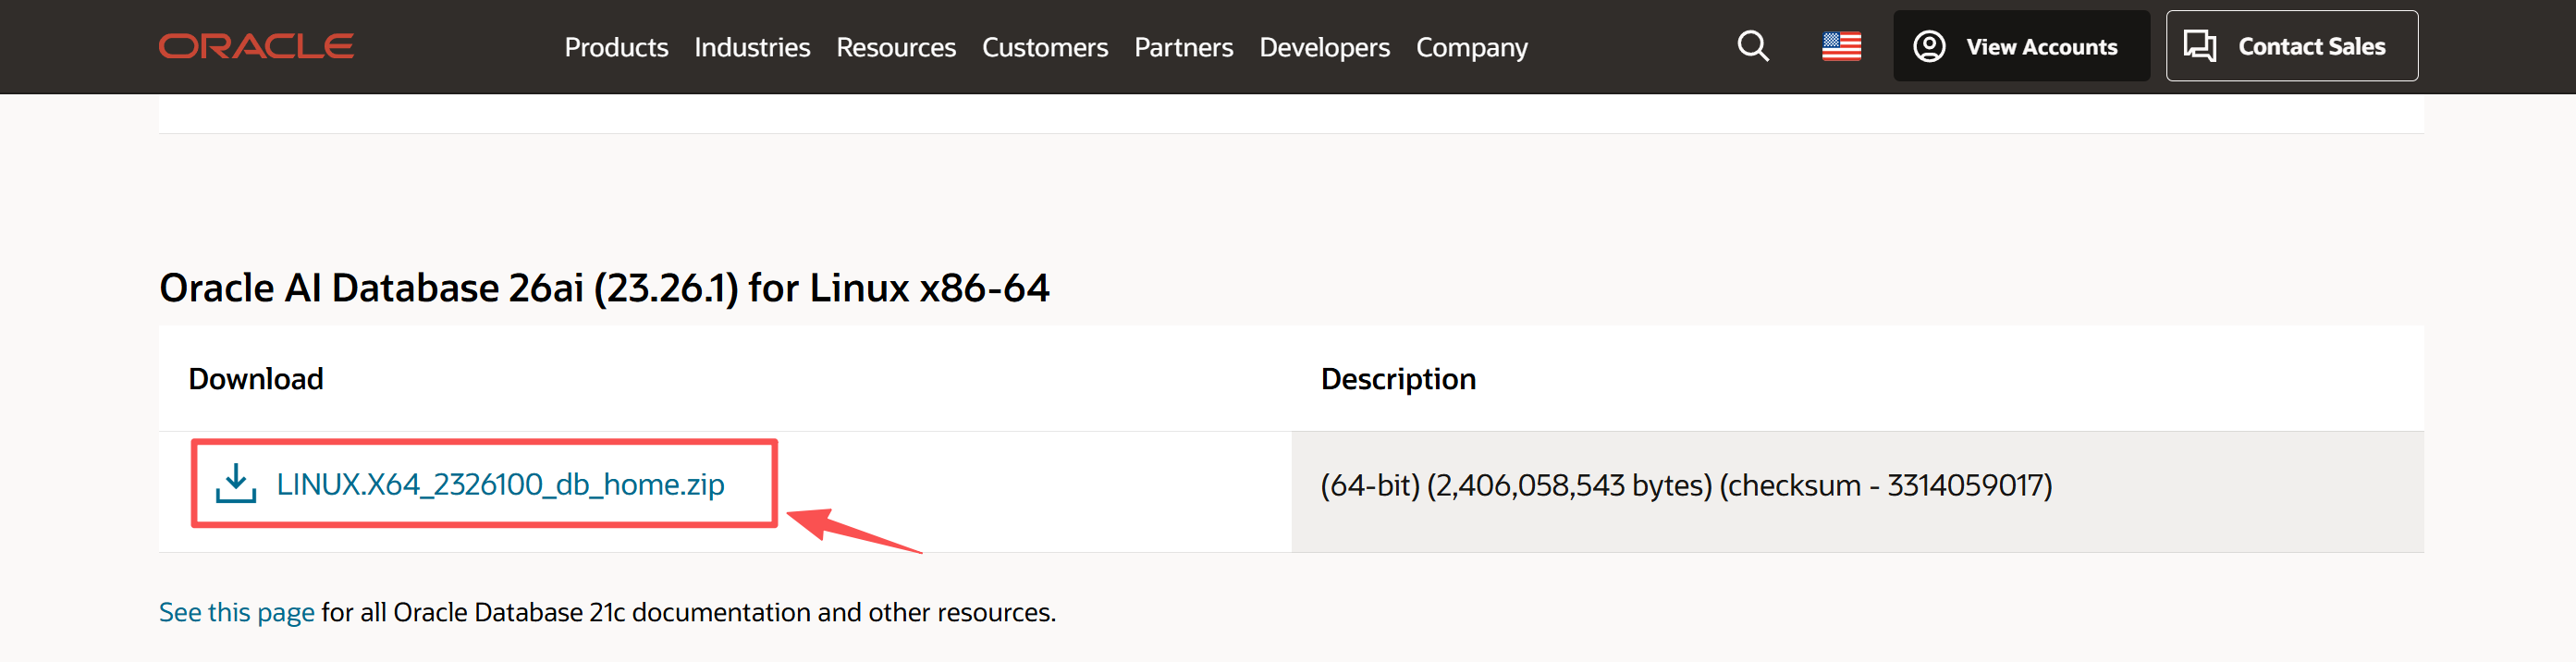Open the Products menu
Image resolution: width=2576 pixels, height=662 pixels.
(x=616, y=47)
